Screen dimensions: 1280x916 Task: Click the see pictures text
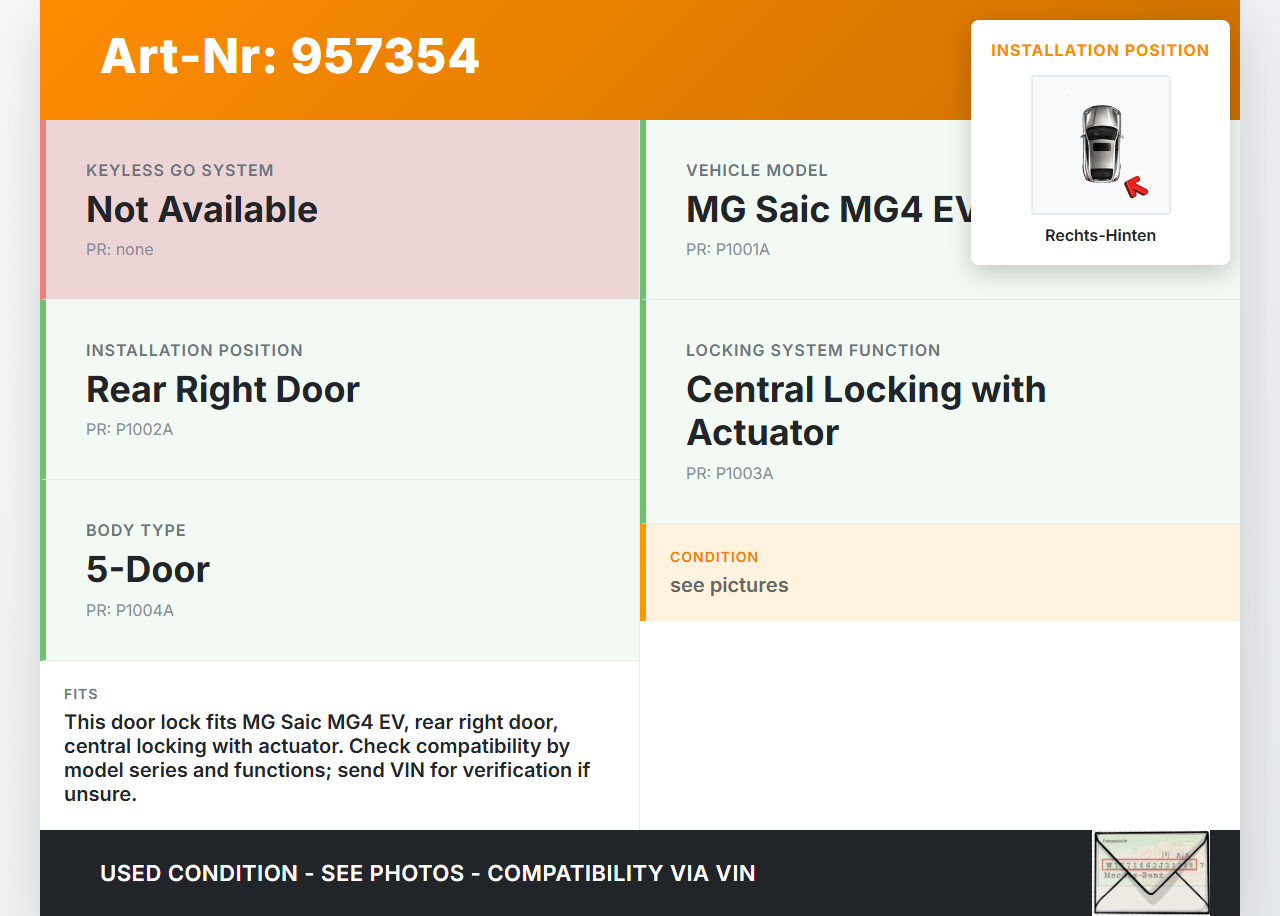[729, 585]
